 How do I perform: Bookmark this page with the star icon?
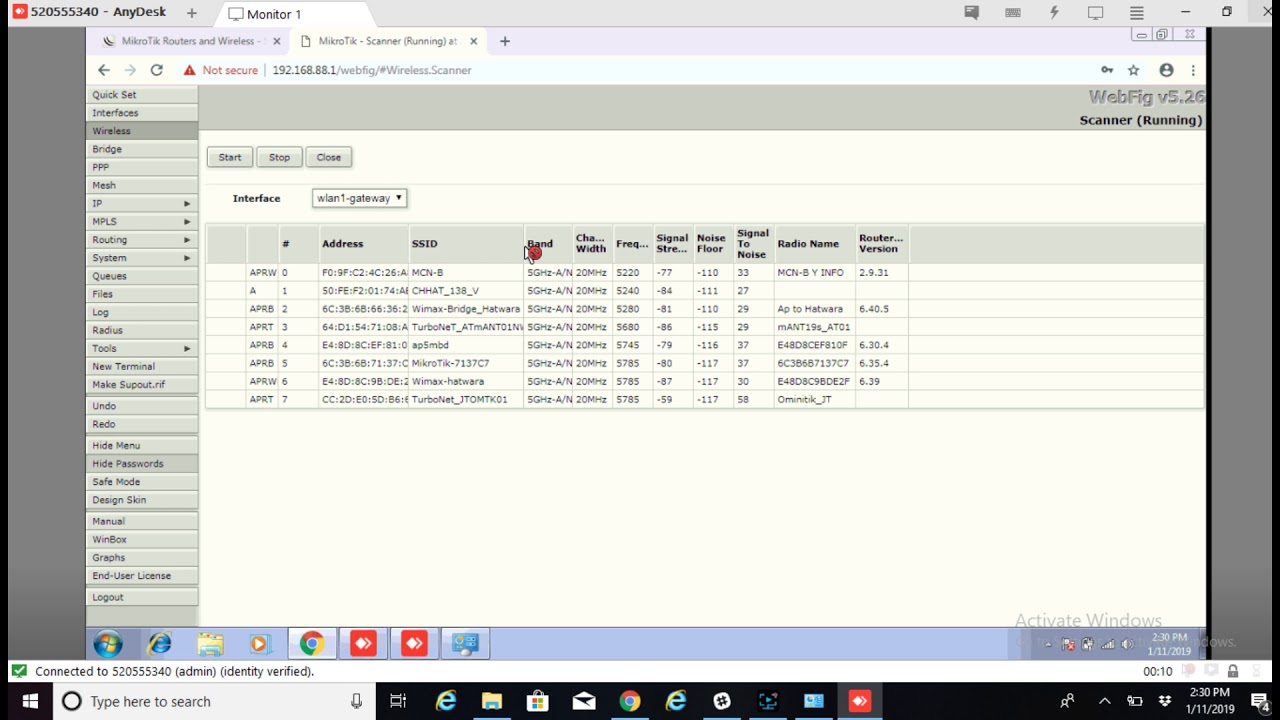[1134, 70]
